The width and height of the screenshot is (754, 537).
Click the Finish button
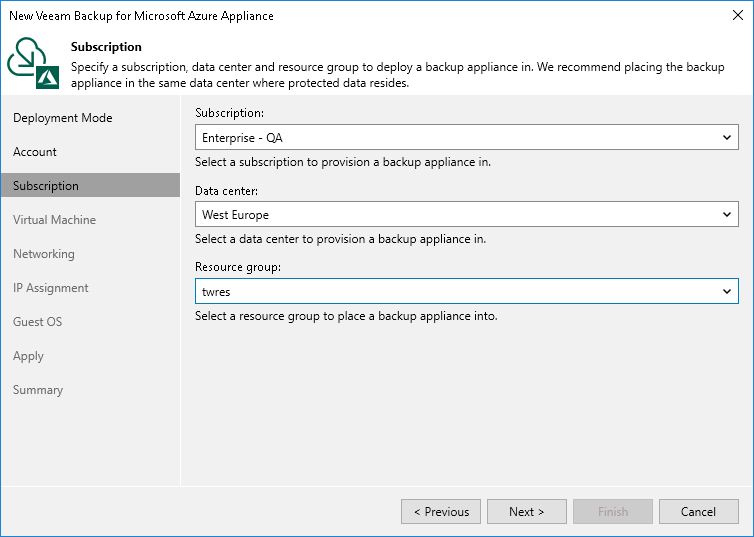[x=613, y=512]
